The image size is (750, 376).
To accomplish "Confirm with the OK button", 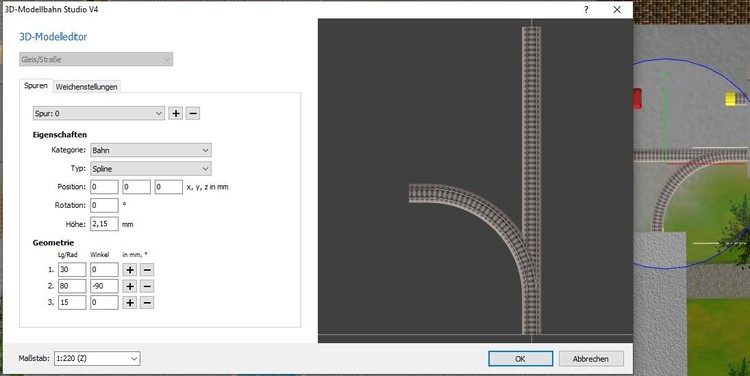I will pyautogui.click(x=520, y=359).
